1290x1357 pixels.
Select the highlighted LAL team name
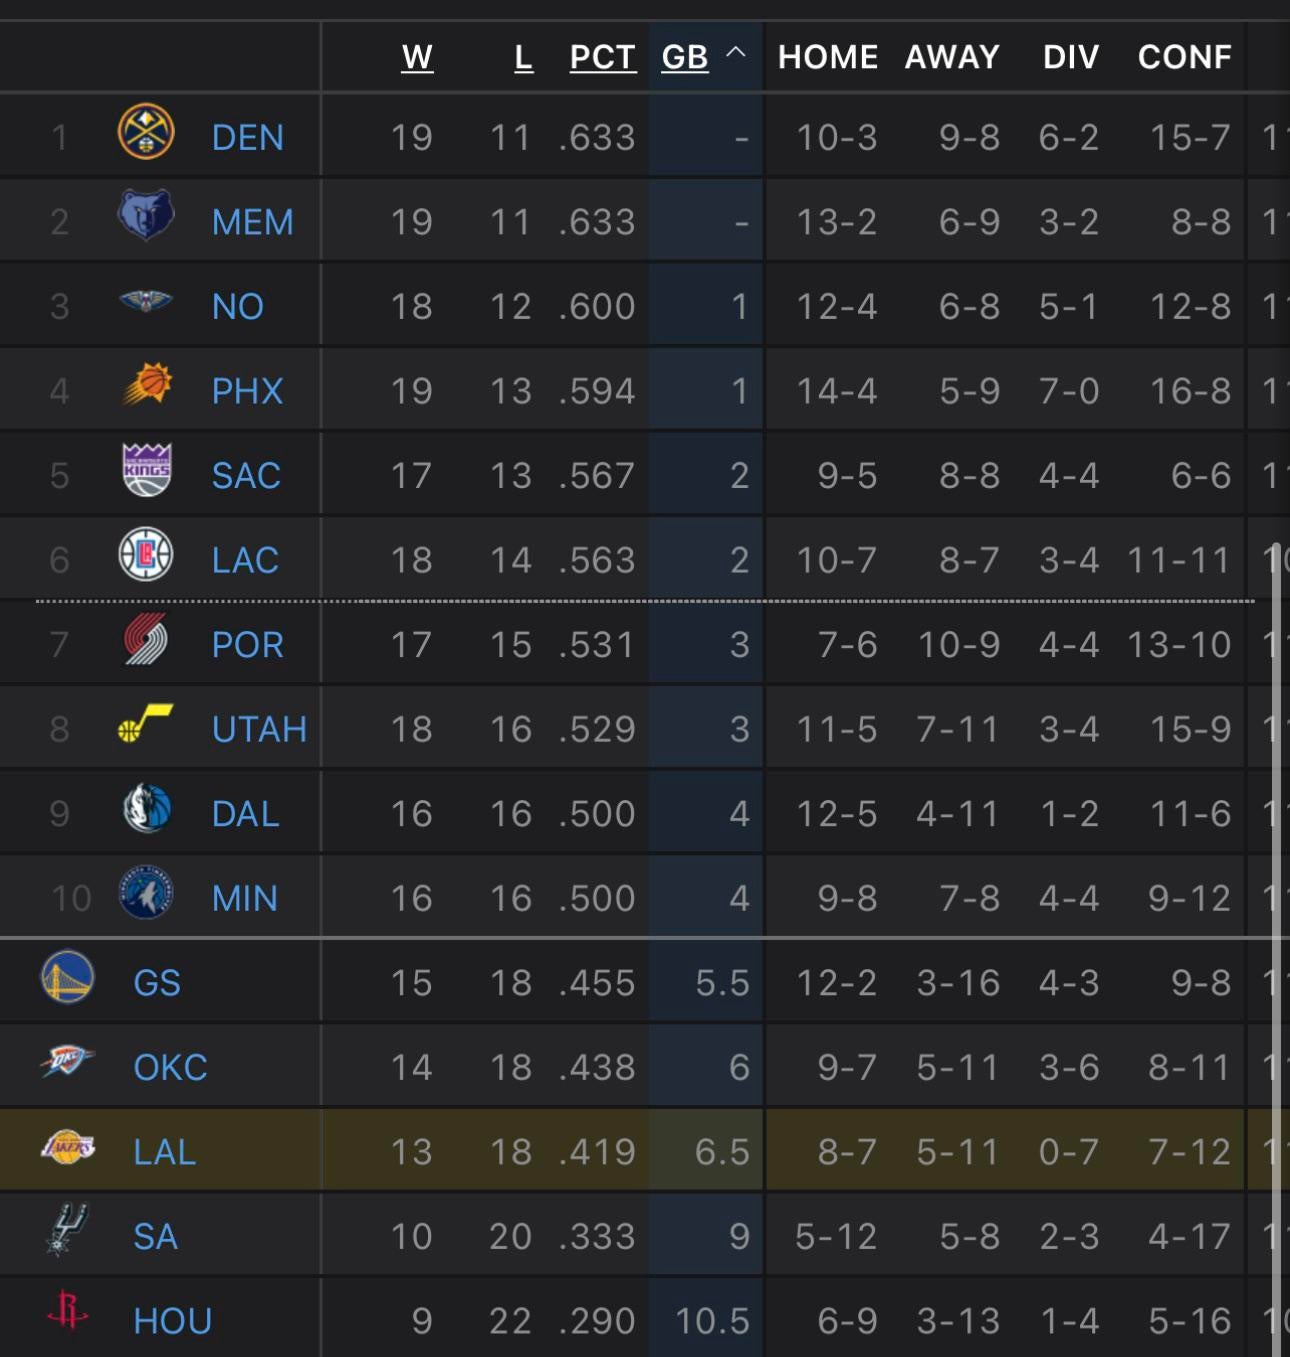[164, 1152]
